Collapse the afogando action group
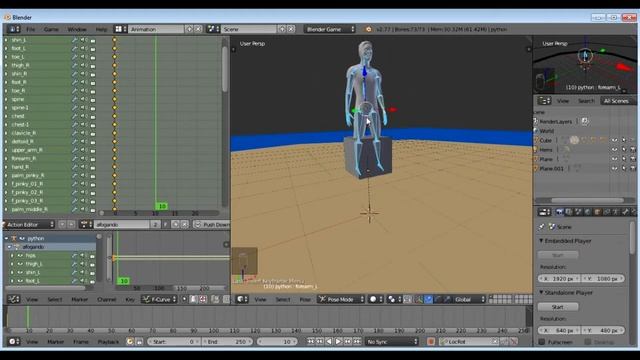This screenshot has width=640, height=360. (x=9, y=247)
